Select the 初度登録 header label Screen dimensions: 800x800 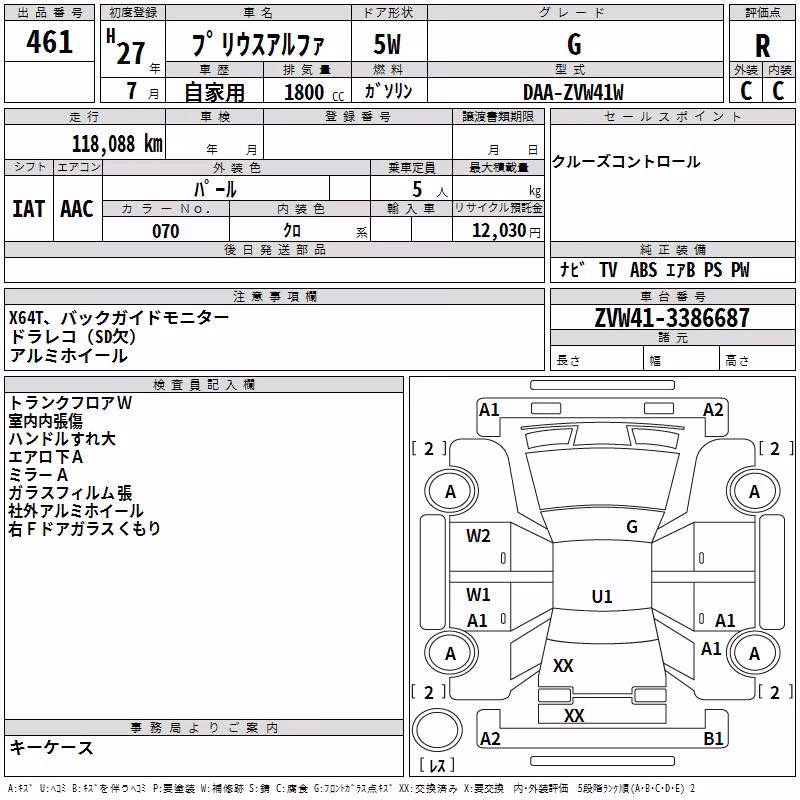point(133,13)
